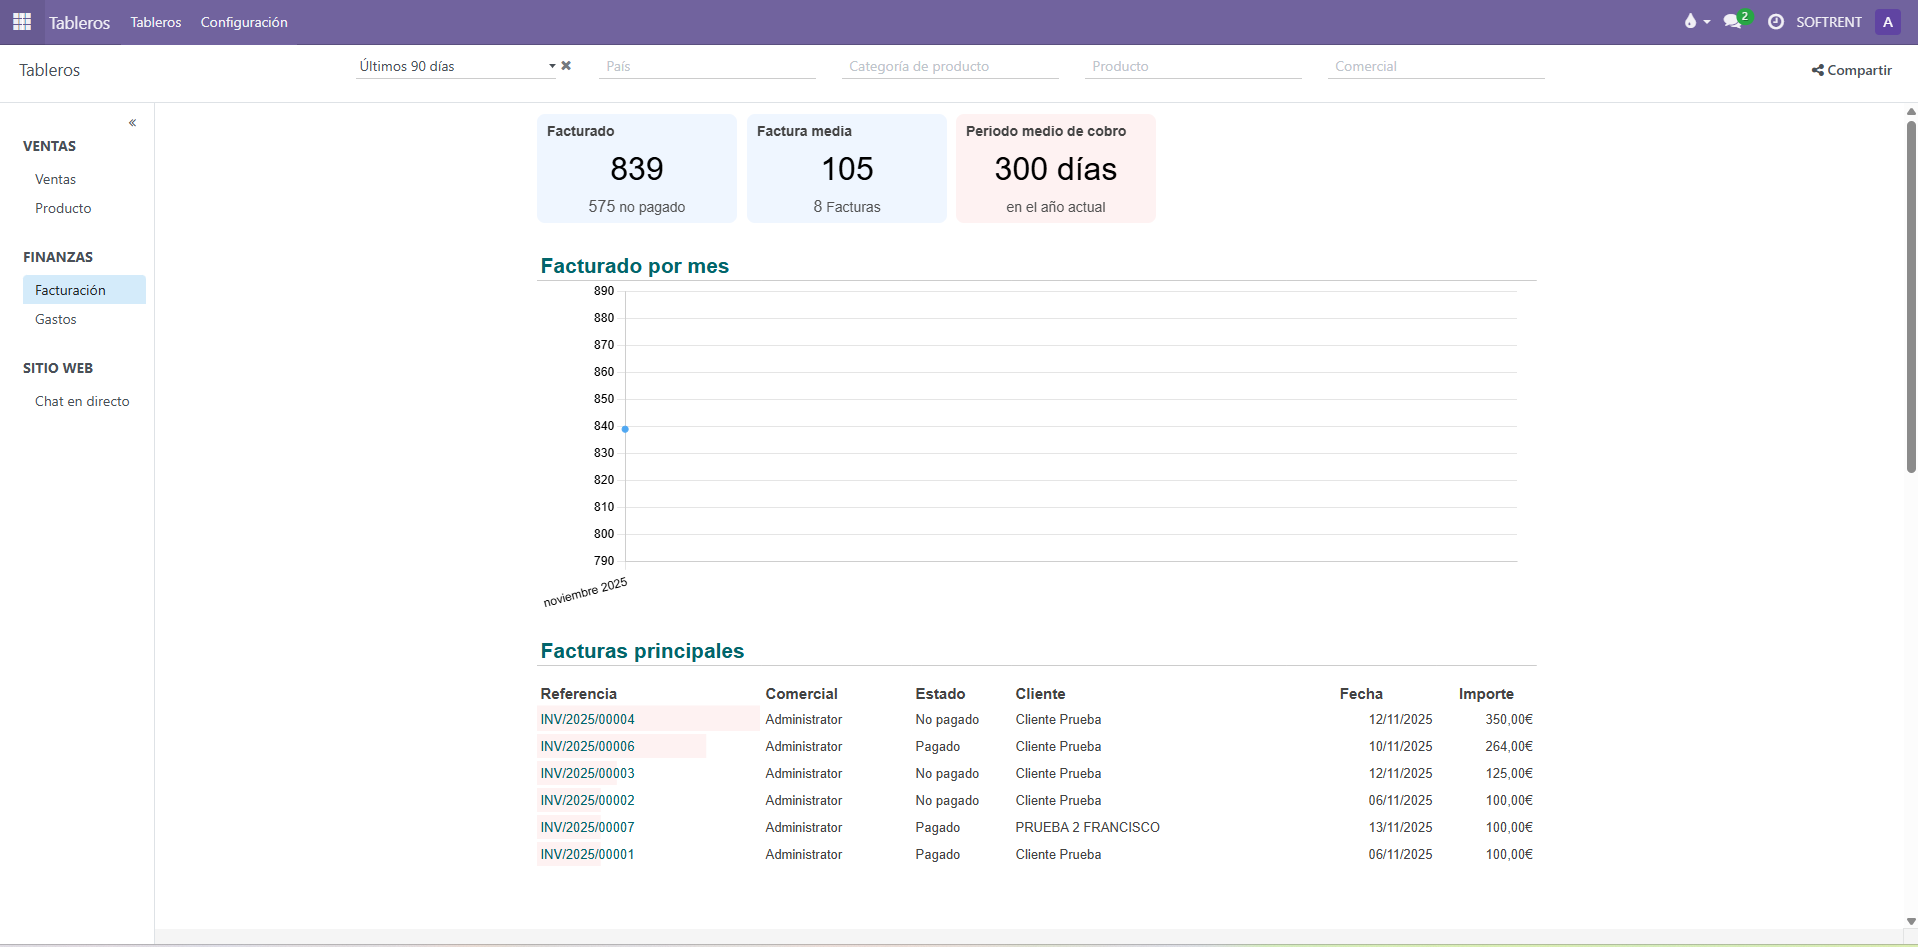This screenshot has width=1918, height=947.
Task: Open the Tableros menu item
Action: tap(156, 22)
